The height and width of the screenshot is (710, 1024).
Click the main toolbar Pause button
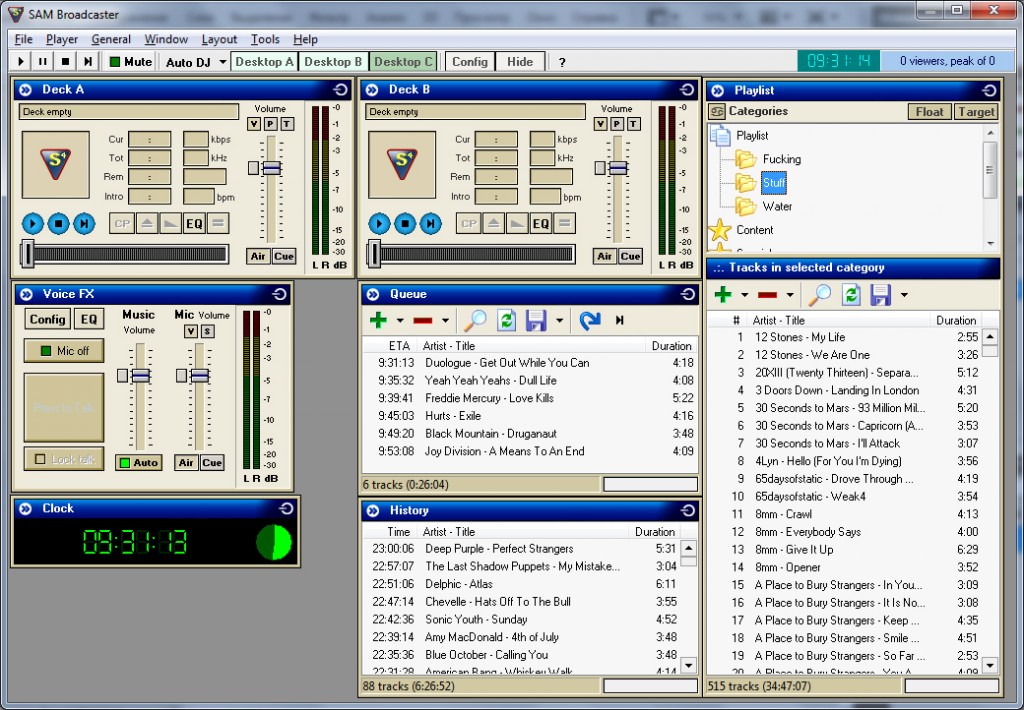[43, 61]
